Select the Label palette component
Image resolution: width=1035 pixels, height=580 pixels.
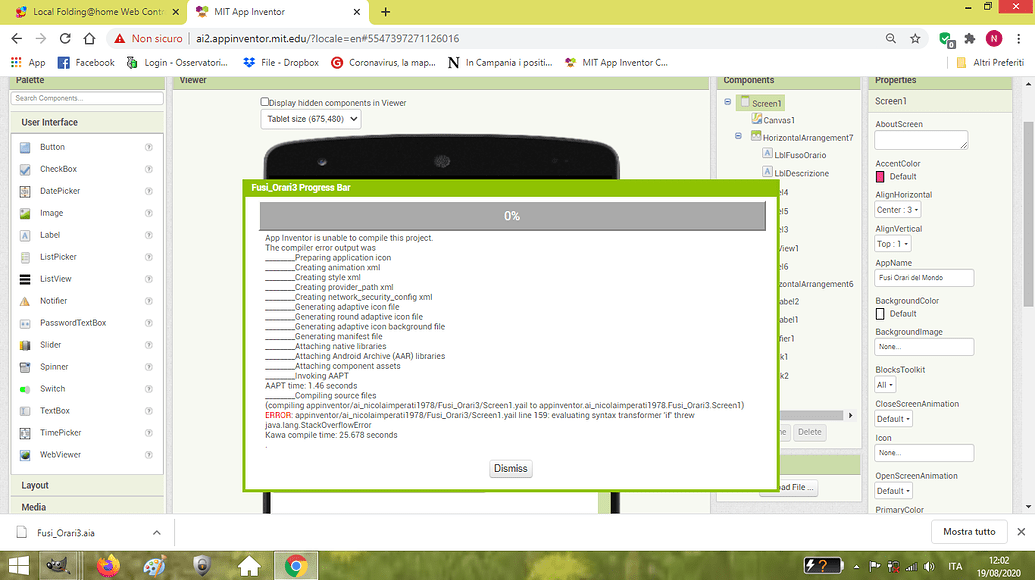tap(50, 235)
